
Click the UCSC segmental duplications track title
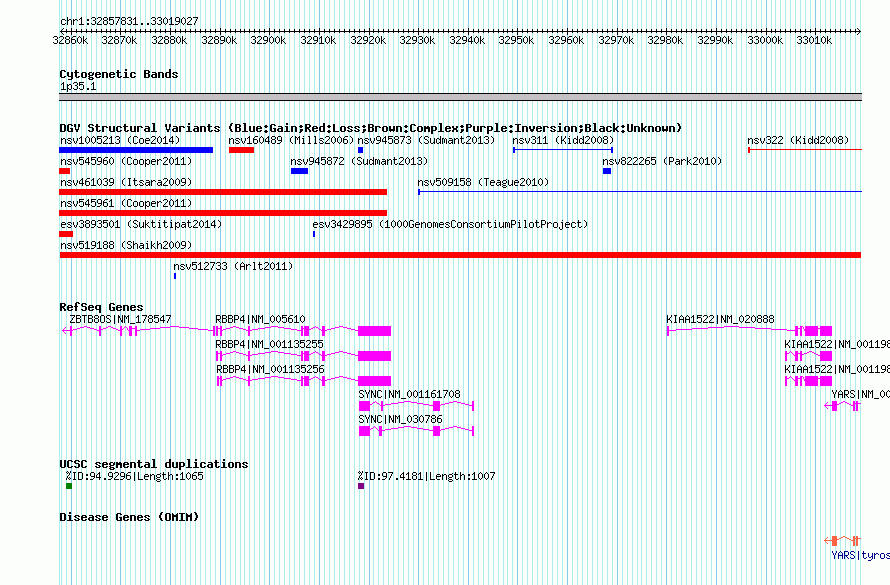coord(154,464)
